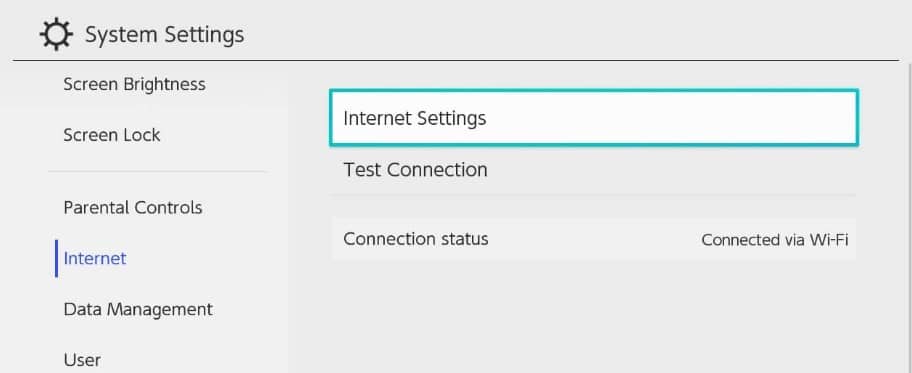Run Test Connection
The width and height of the screenshot is (912, 373).
pos(594,170)
